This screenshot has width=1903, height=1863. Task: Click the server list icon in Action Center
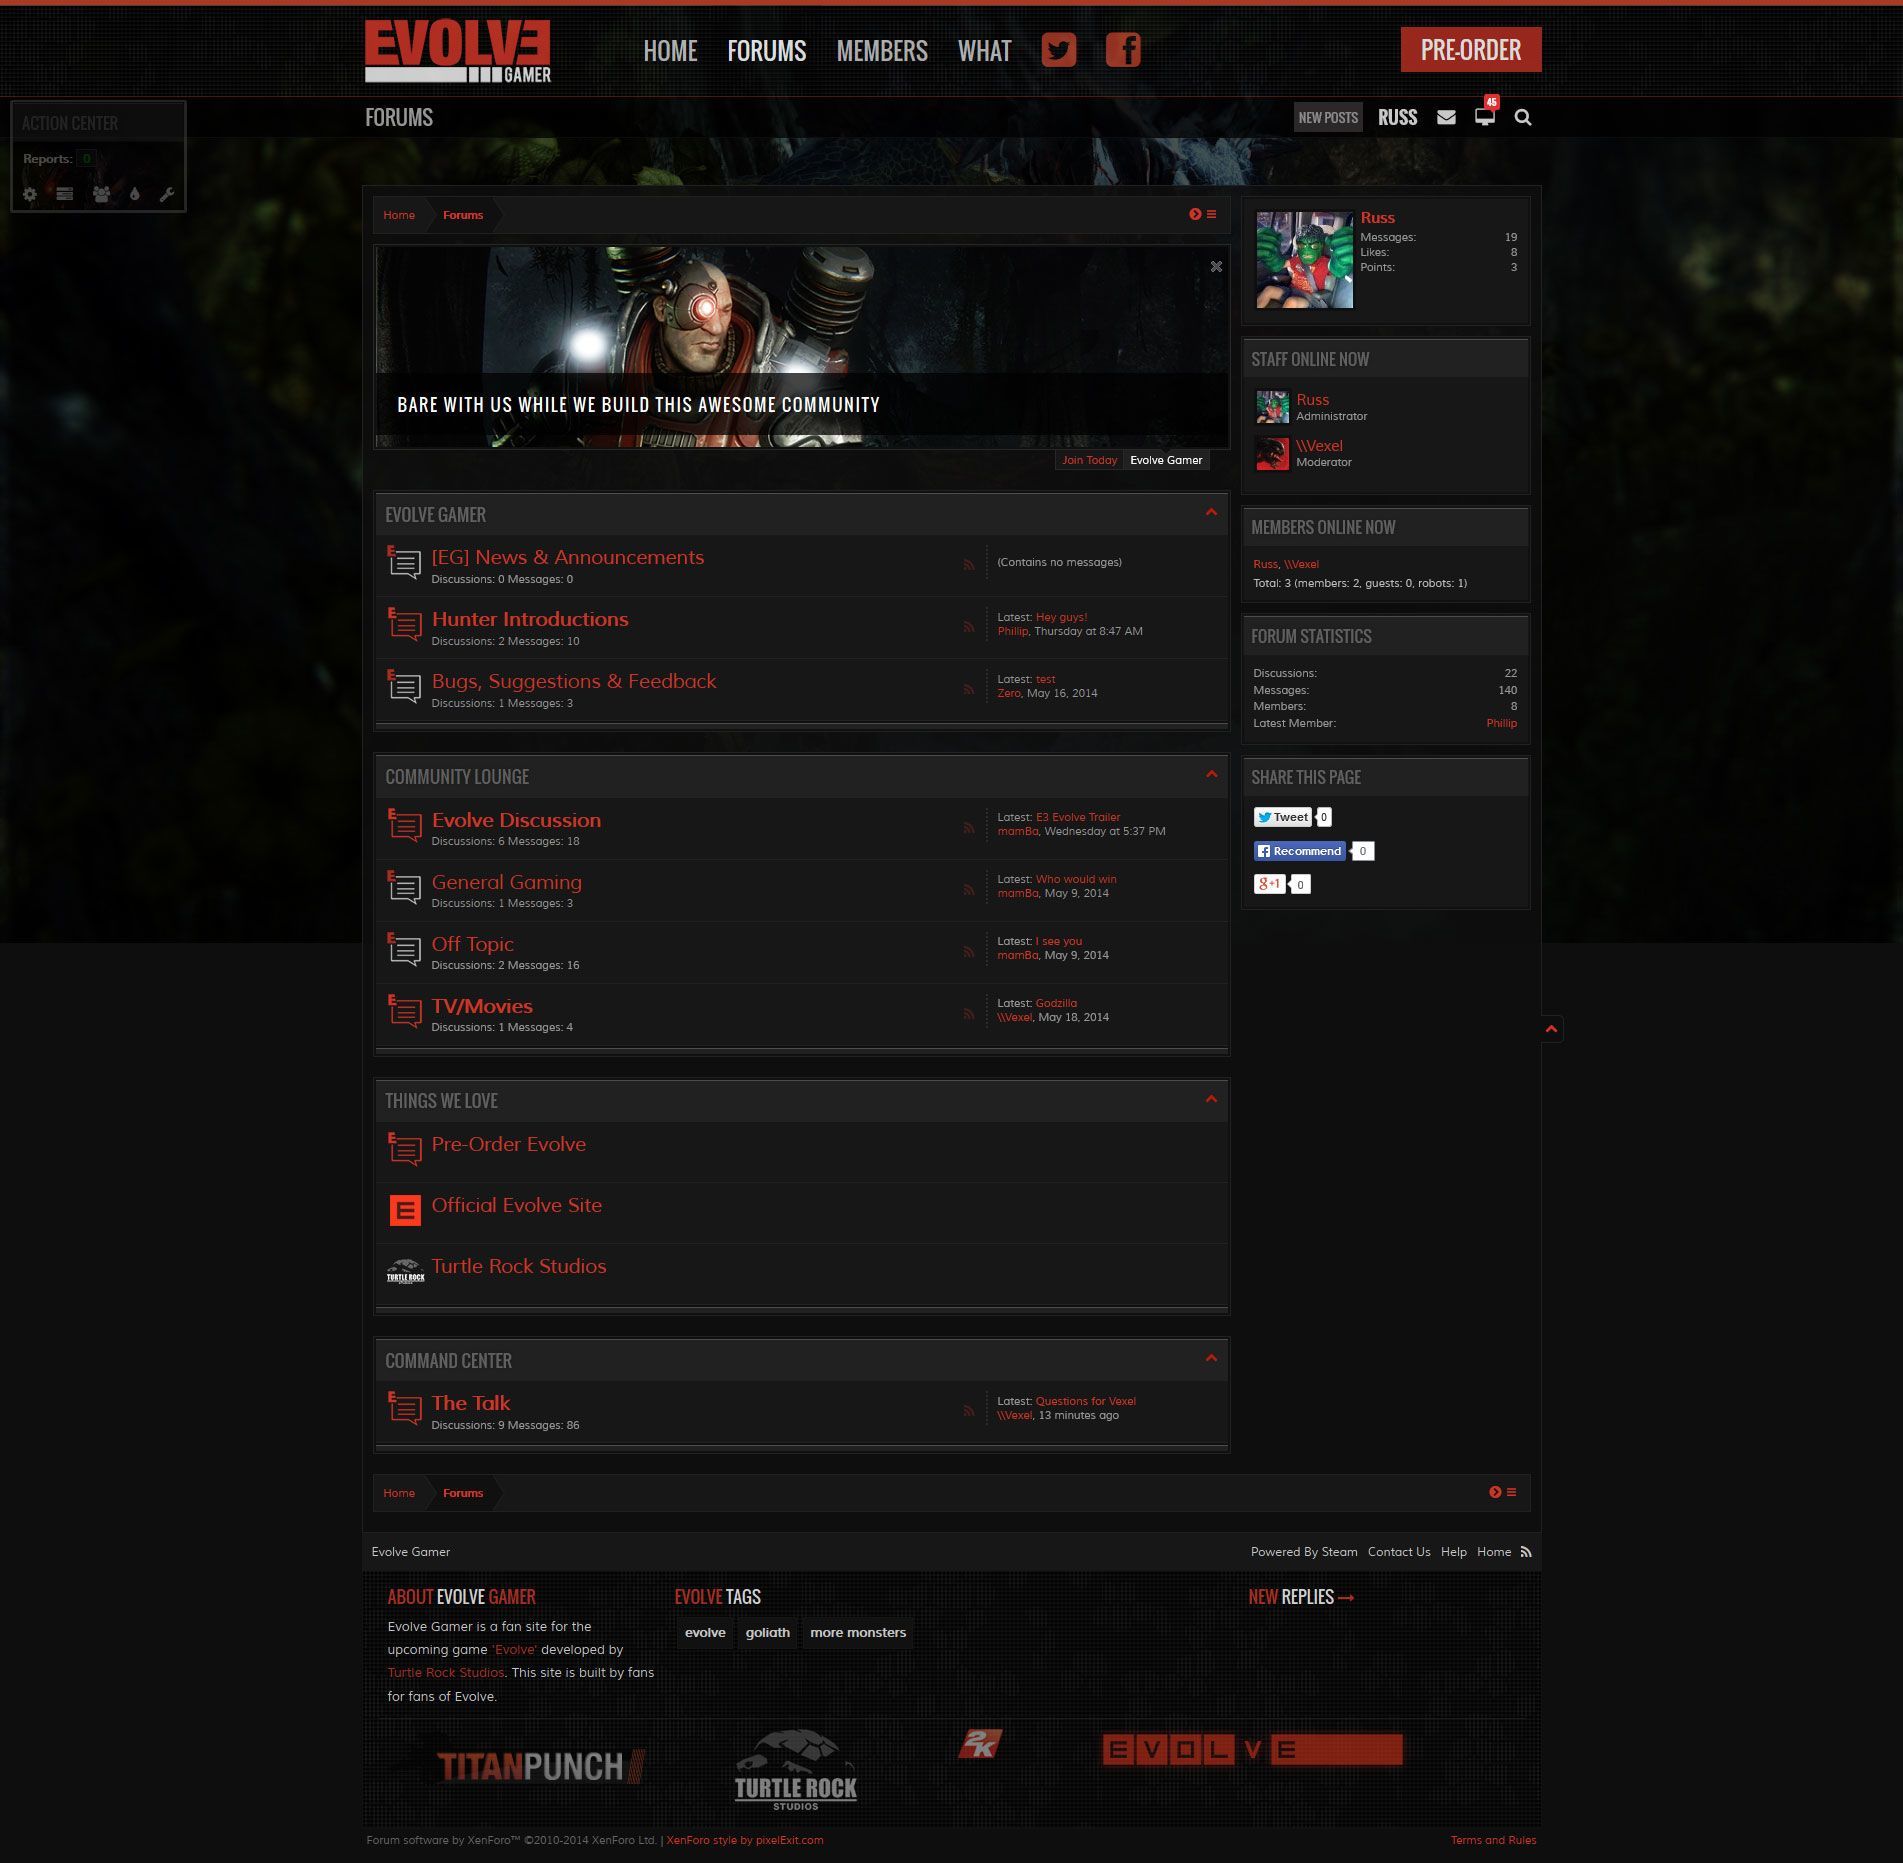(65, 194)
